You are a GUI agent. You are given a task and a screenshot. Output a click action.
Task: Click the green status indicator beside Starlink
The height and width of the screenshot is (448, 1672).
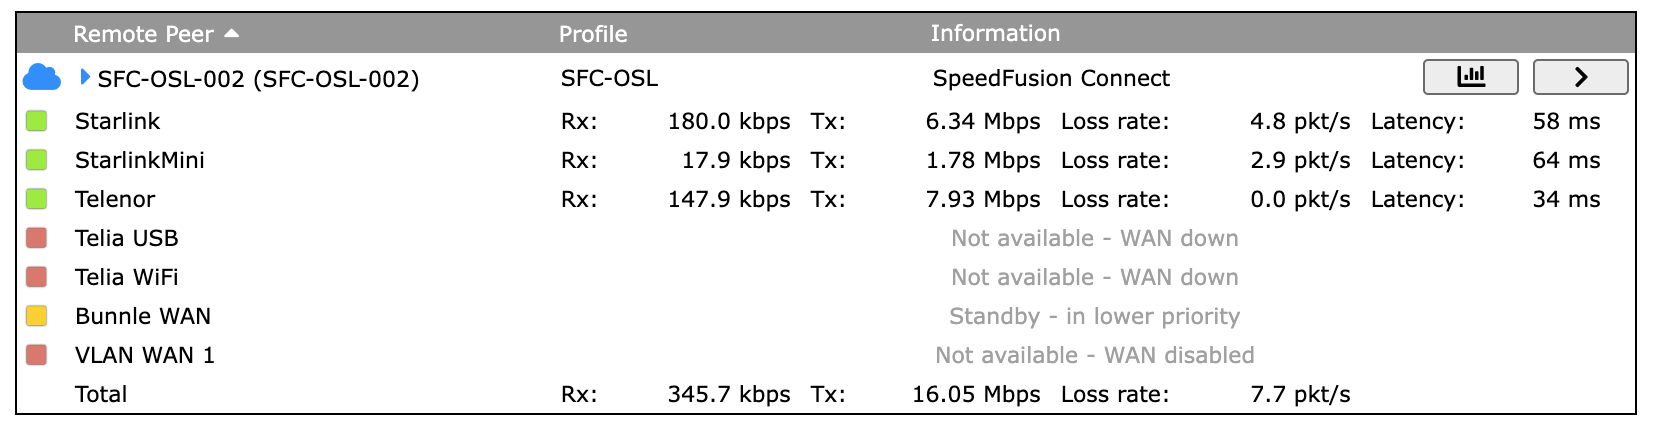tap(37, 121)
